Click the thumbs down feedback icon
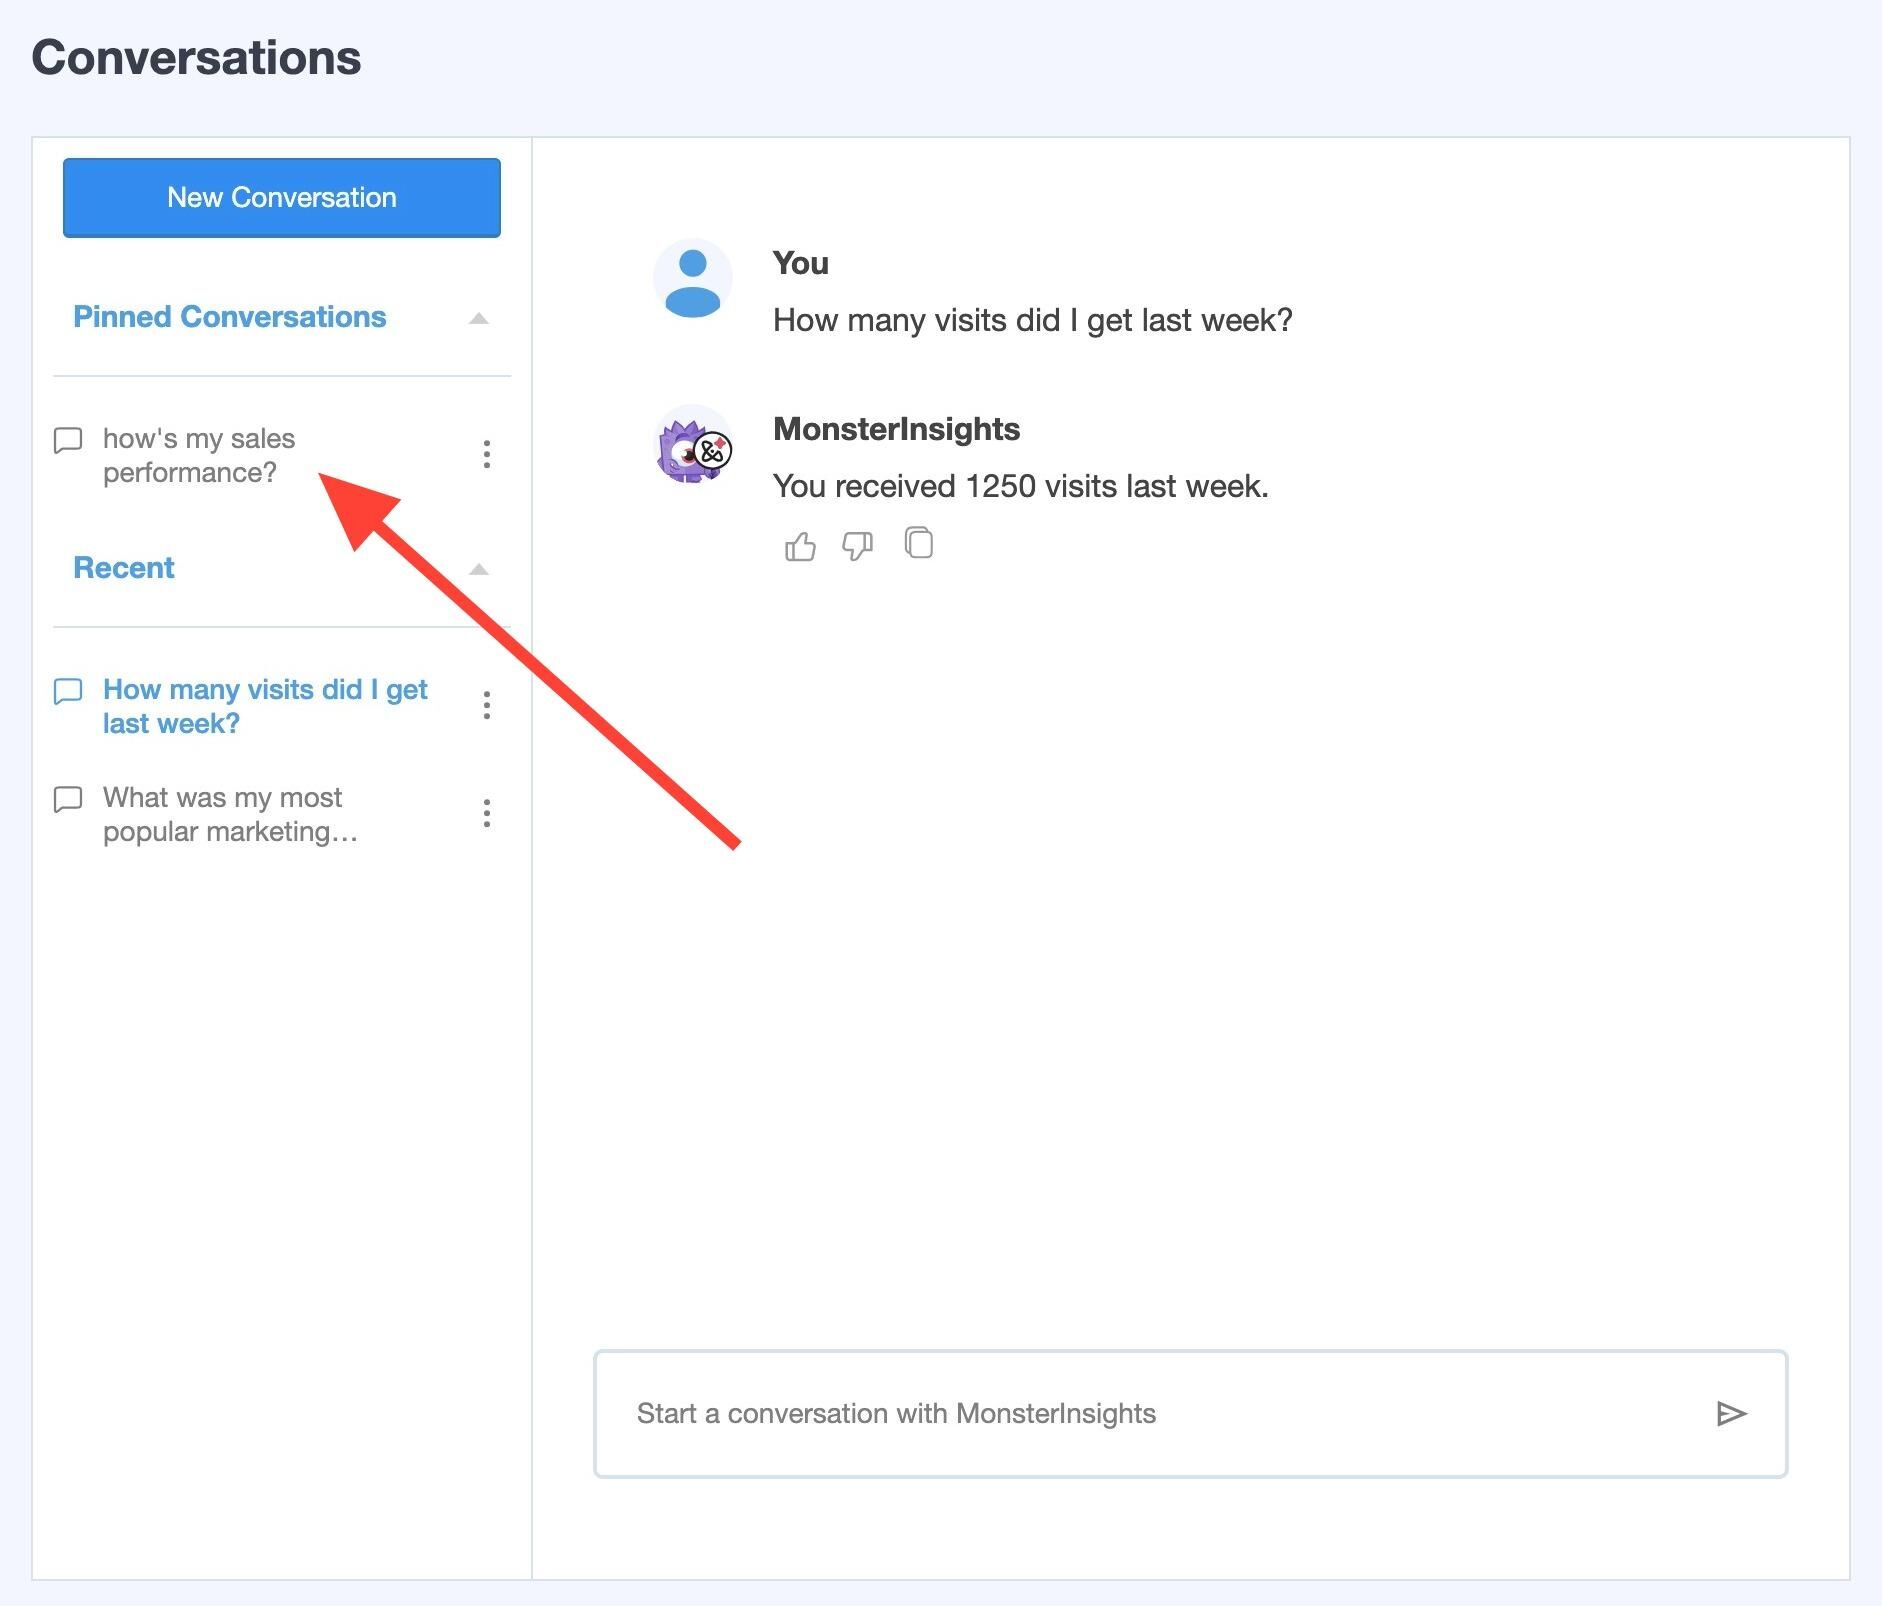Screen dimensions: 1882x1606 [857, 546]
